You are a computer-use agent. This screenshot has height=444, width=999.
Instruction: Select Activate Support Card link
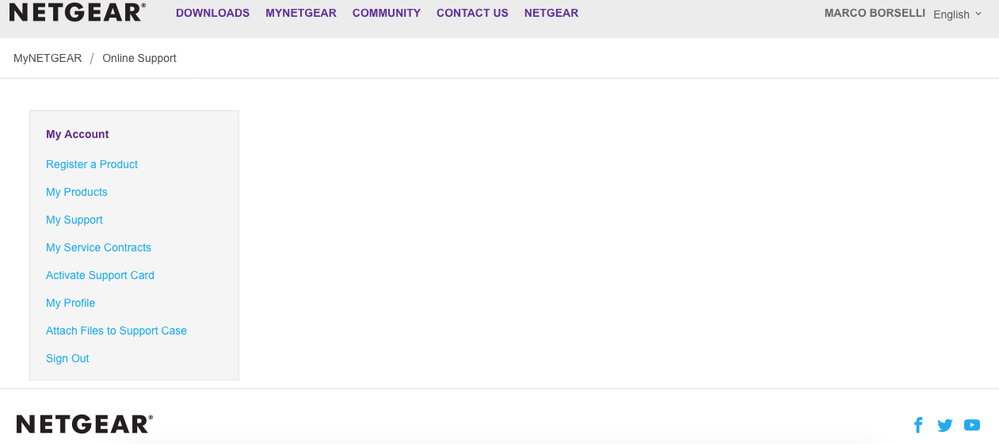(100, 275)
